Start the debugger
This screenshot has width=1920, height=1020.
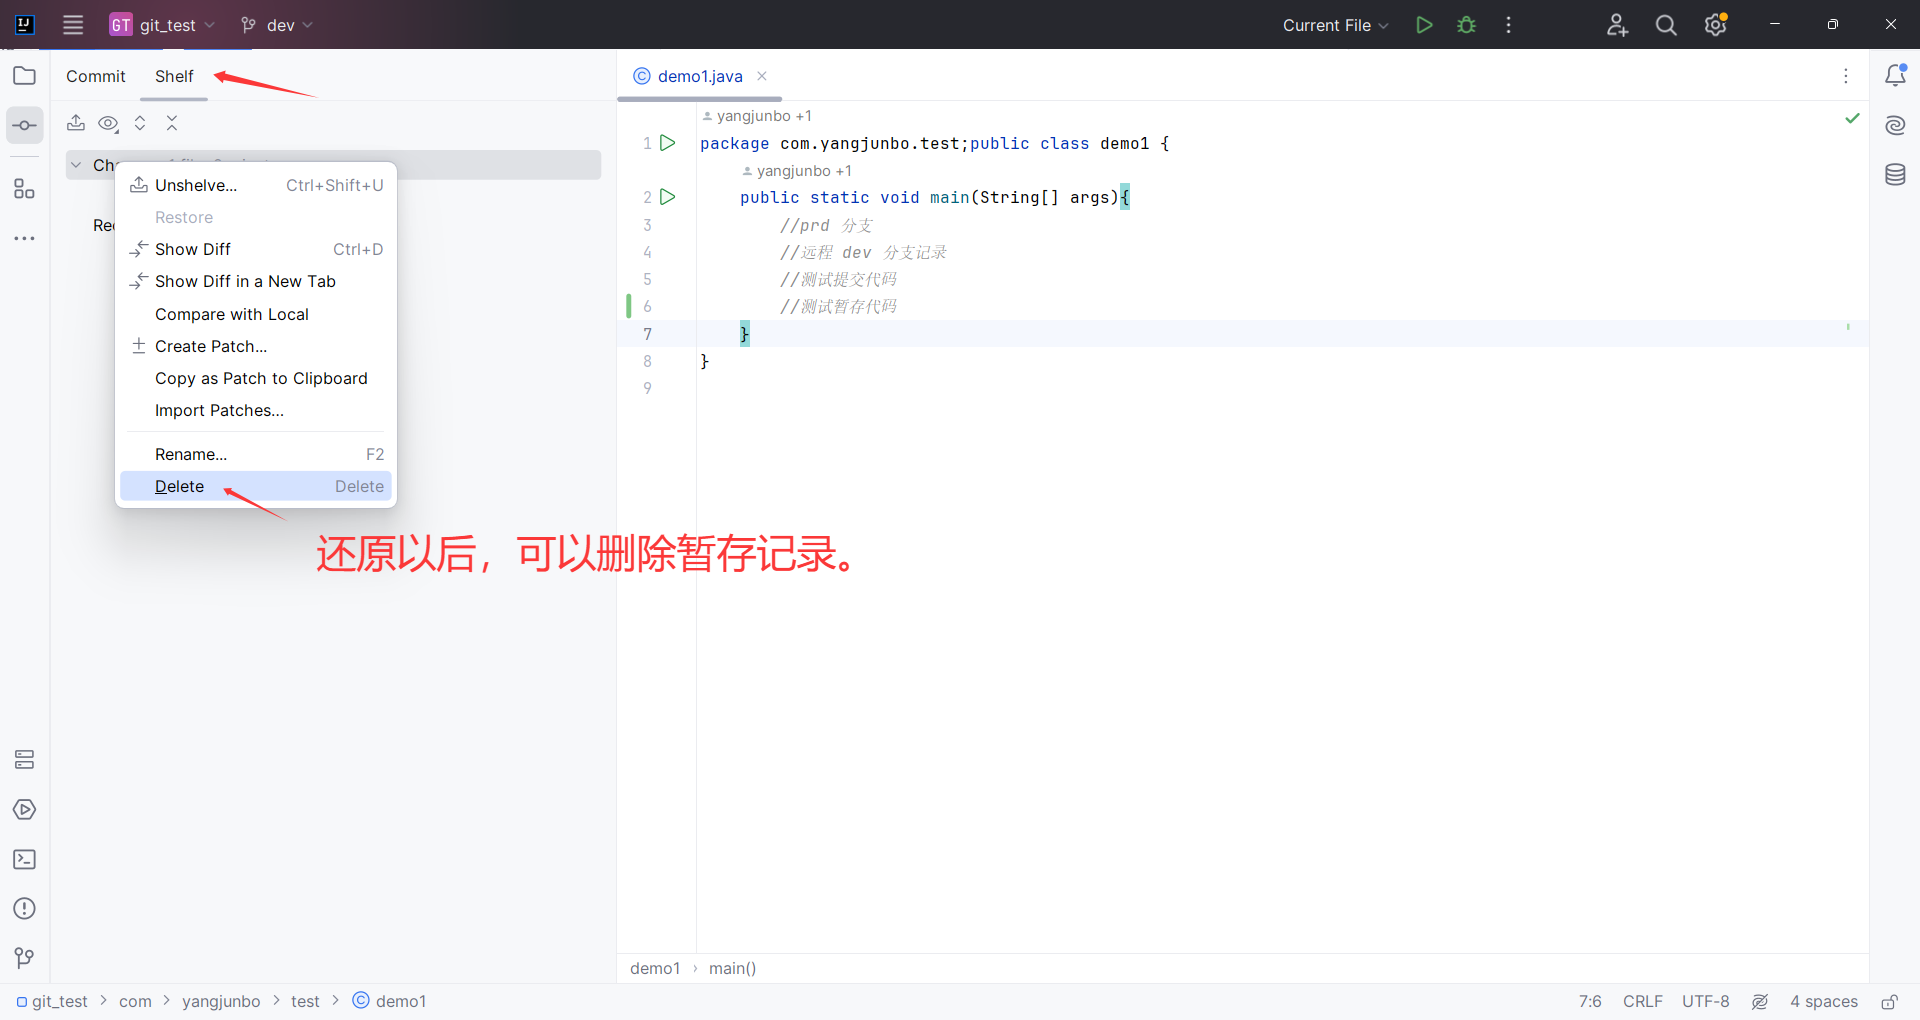pyautogui.click(x=1465, y=24)
